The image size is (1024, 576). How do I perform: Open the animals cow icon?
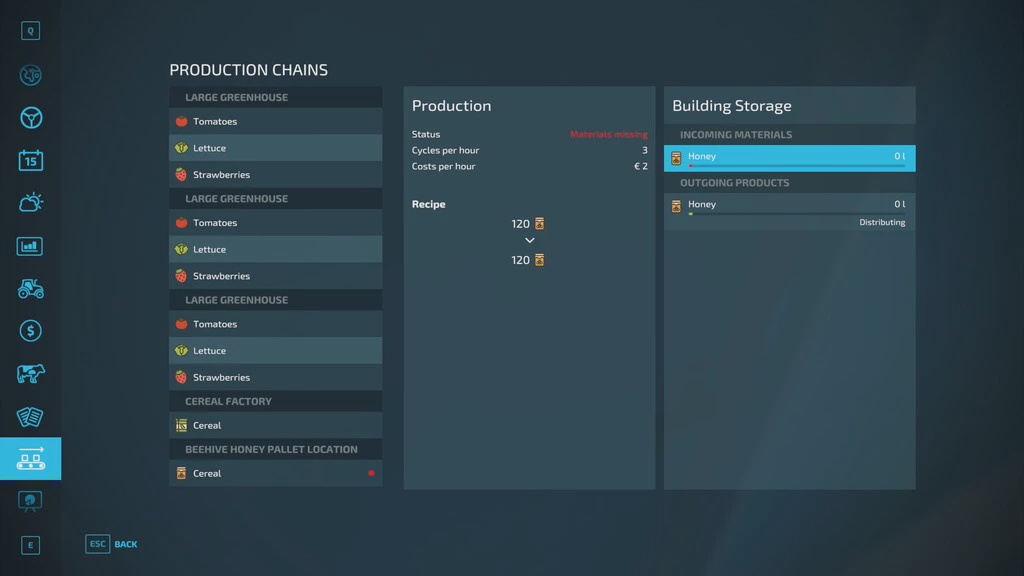(31, 374)
